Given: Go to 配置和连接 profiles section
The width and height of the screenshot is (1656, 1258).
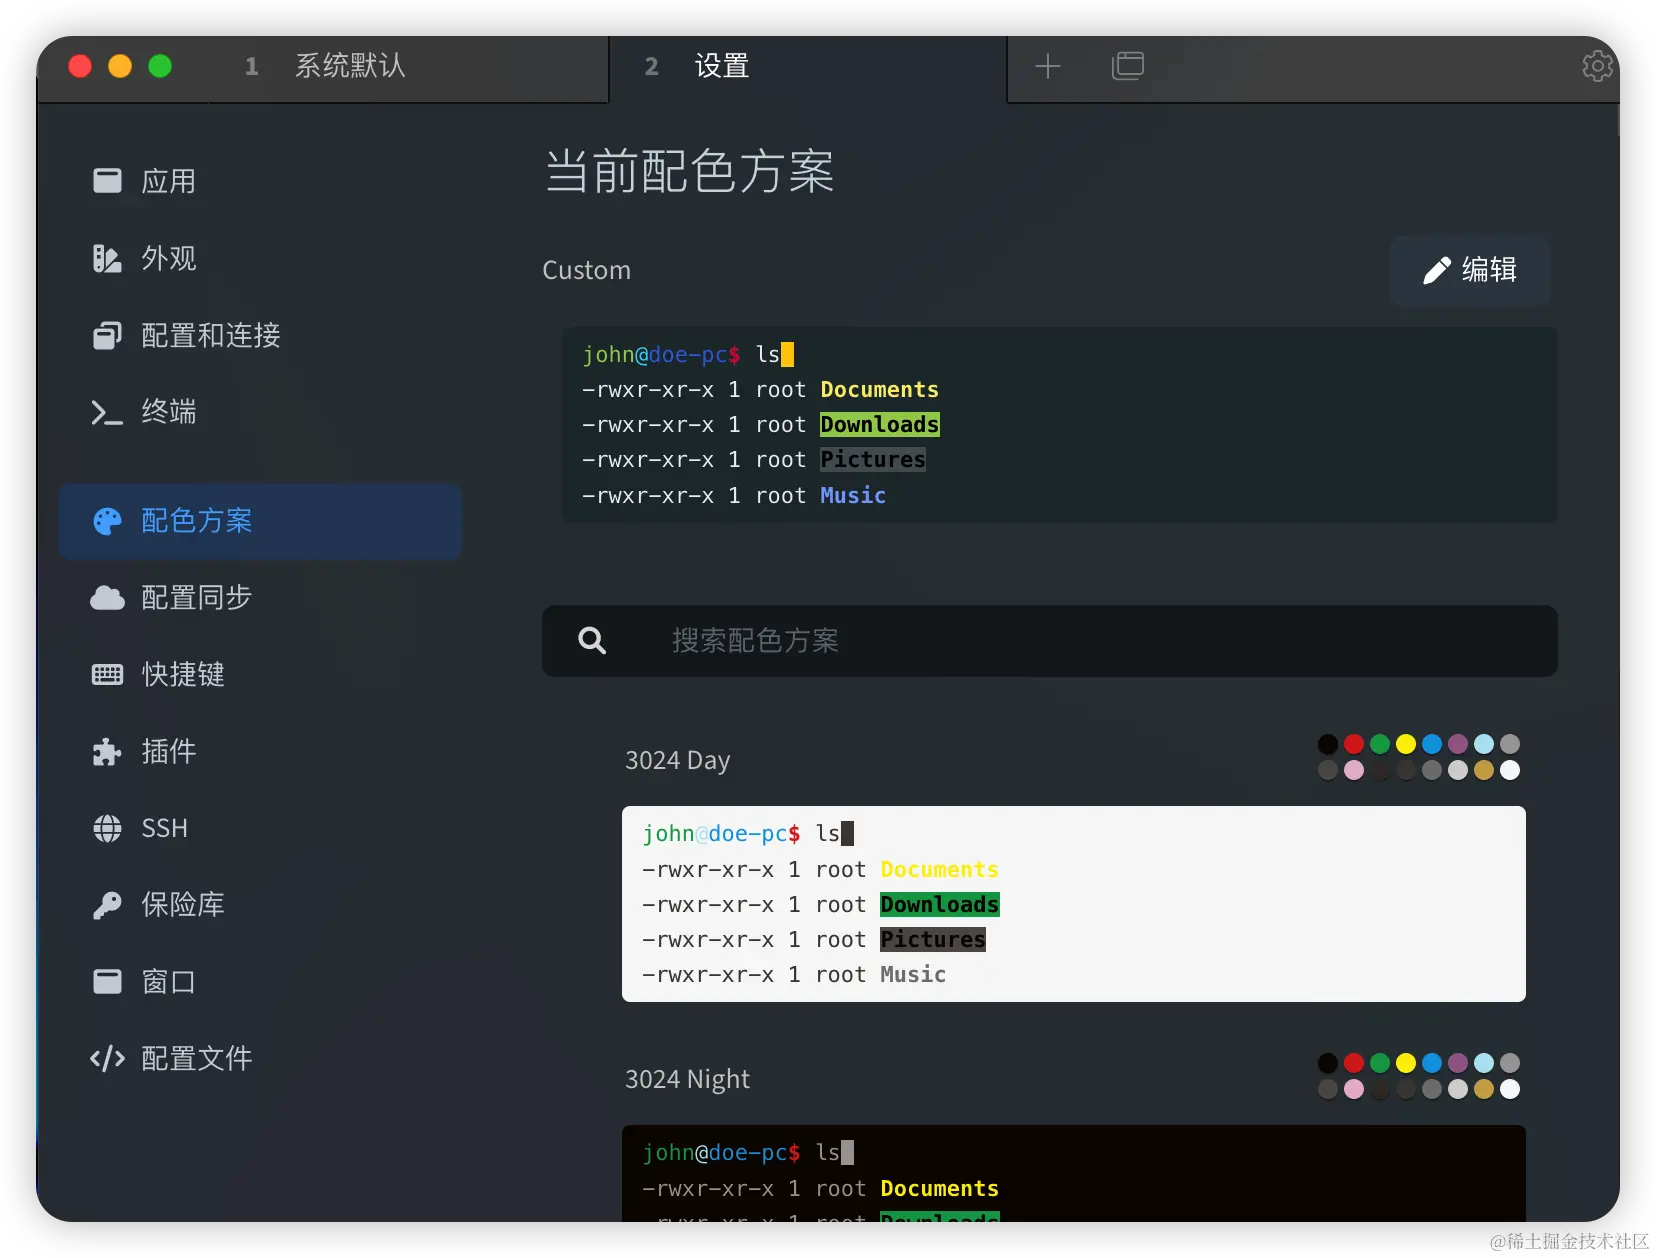Looking at the screenshot, I should [260, 335].
